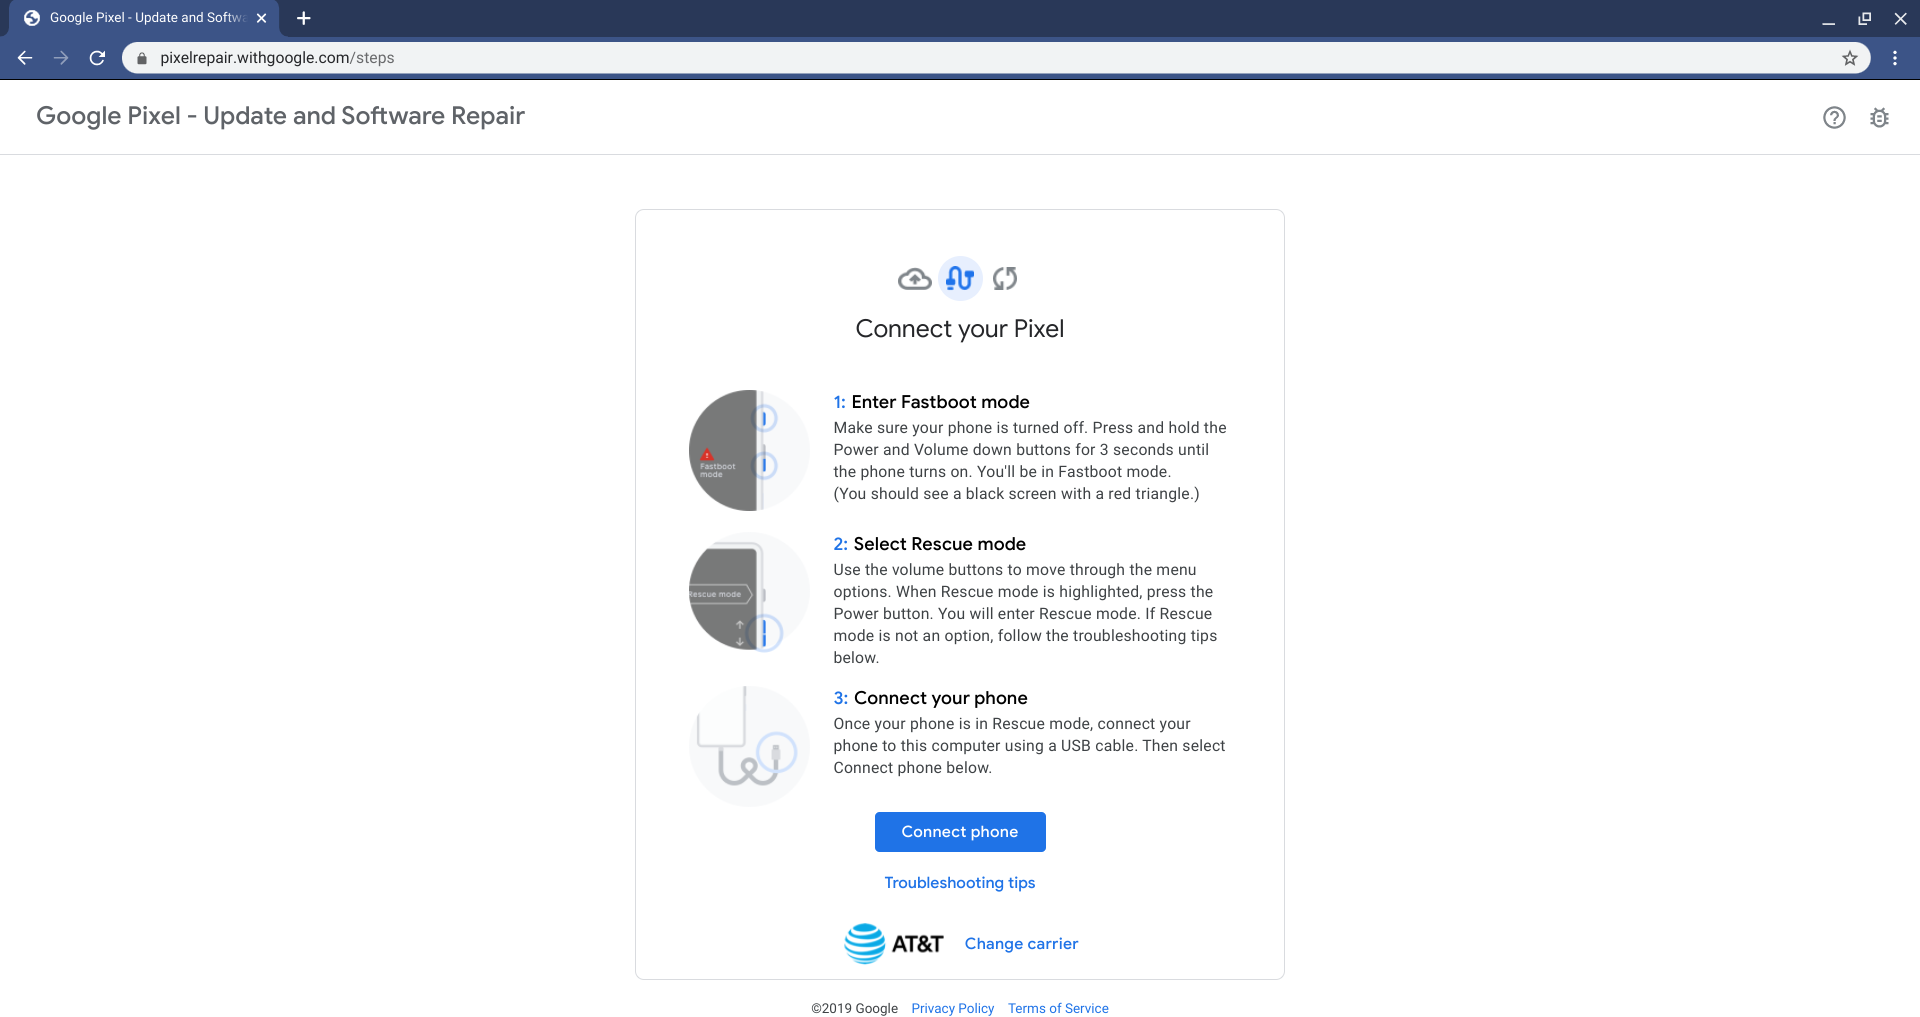Screen dimensions: 1920x1017
Task: Click the Connect phone button
Action: [960, 832]
